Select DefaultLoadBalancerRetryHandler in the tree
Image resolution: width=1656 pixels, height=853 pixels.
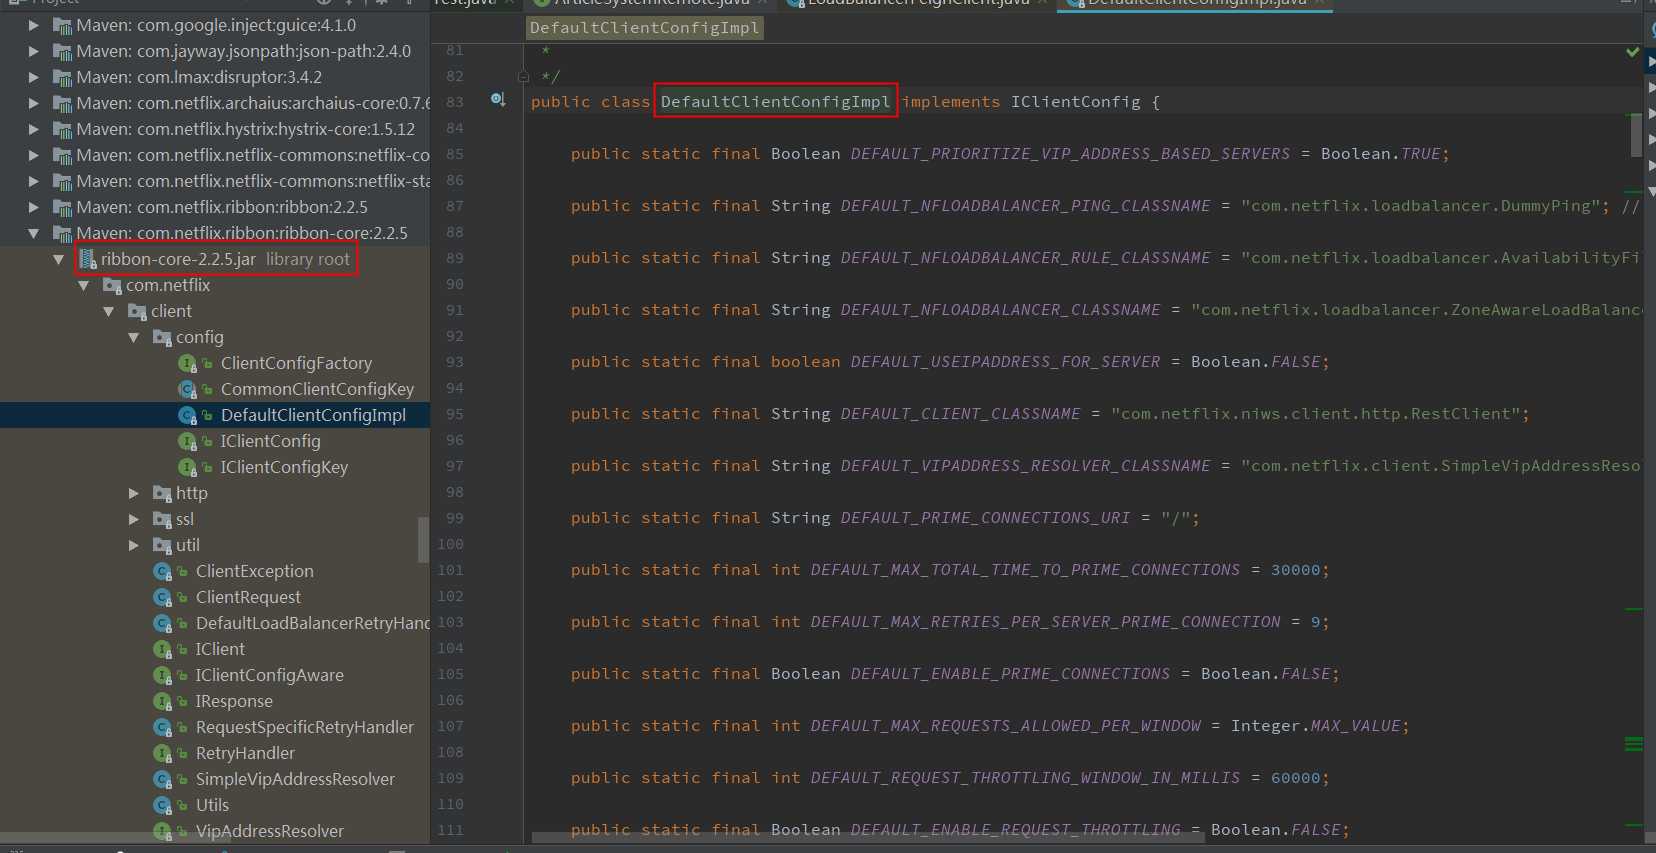coord(313,623)
